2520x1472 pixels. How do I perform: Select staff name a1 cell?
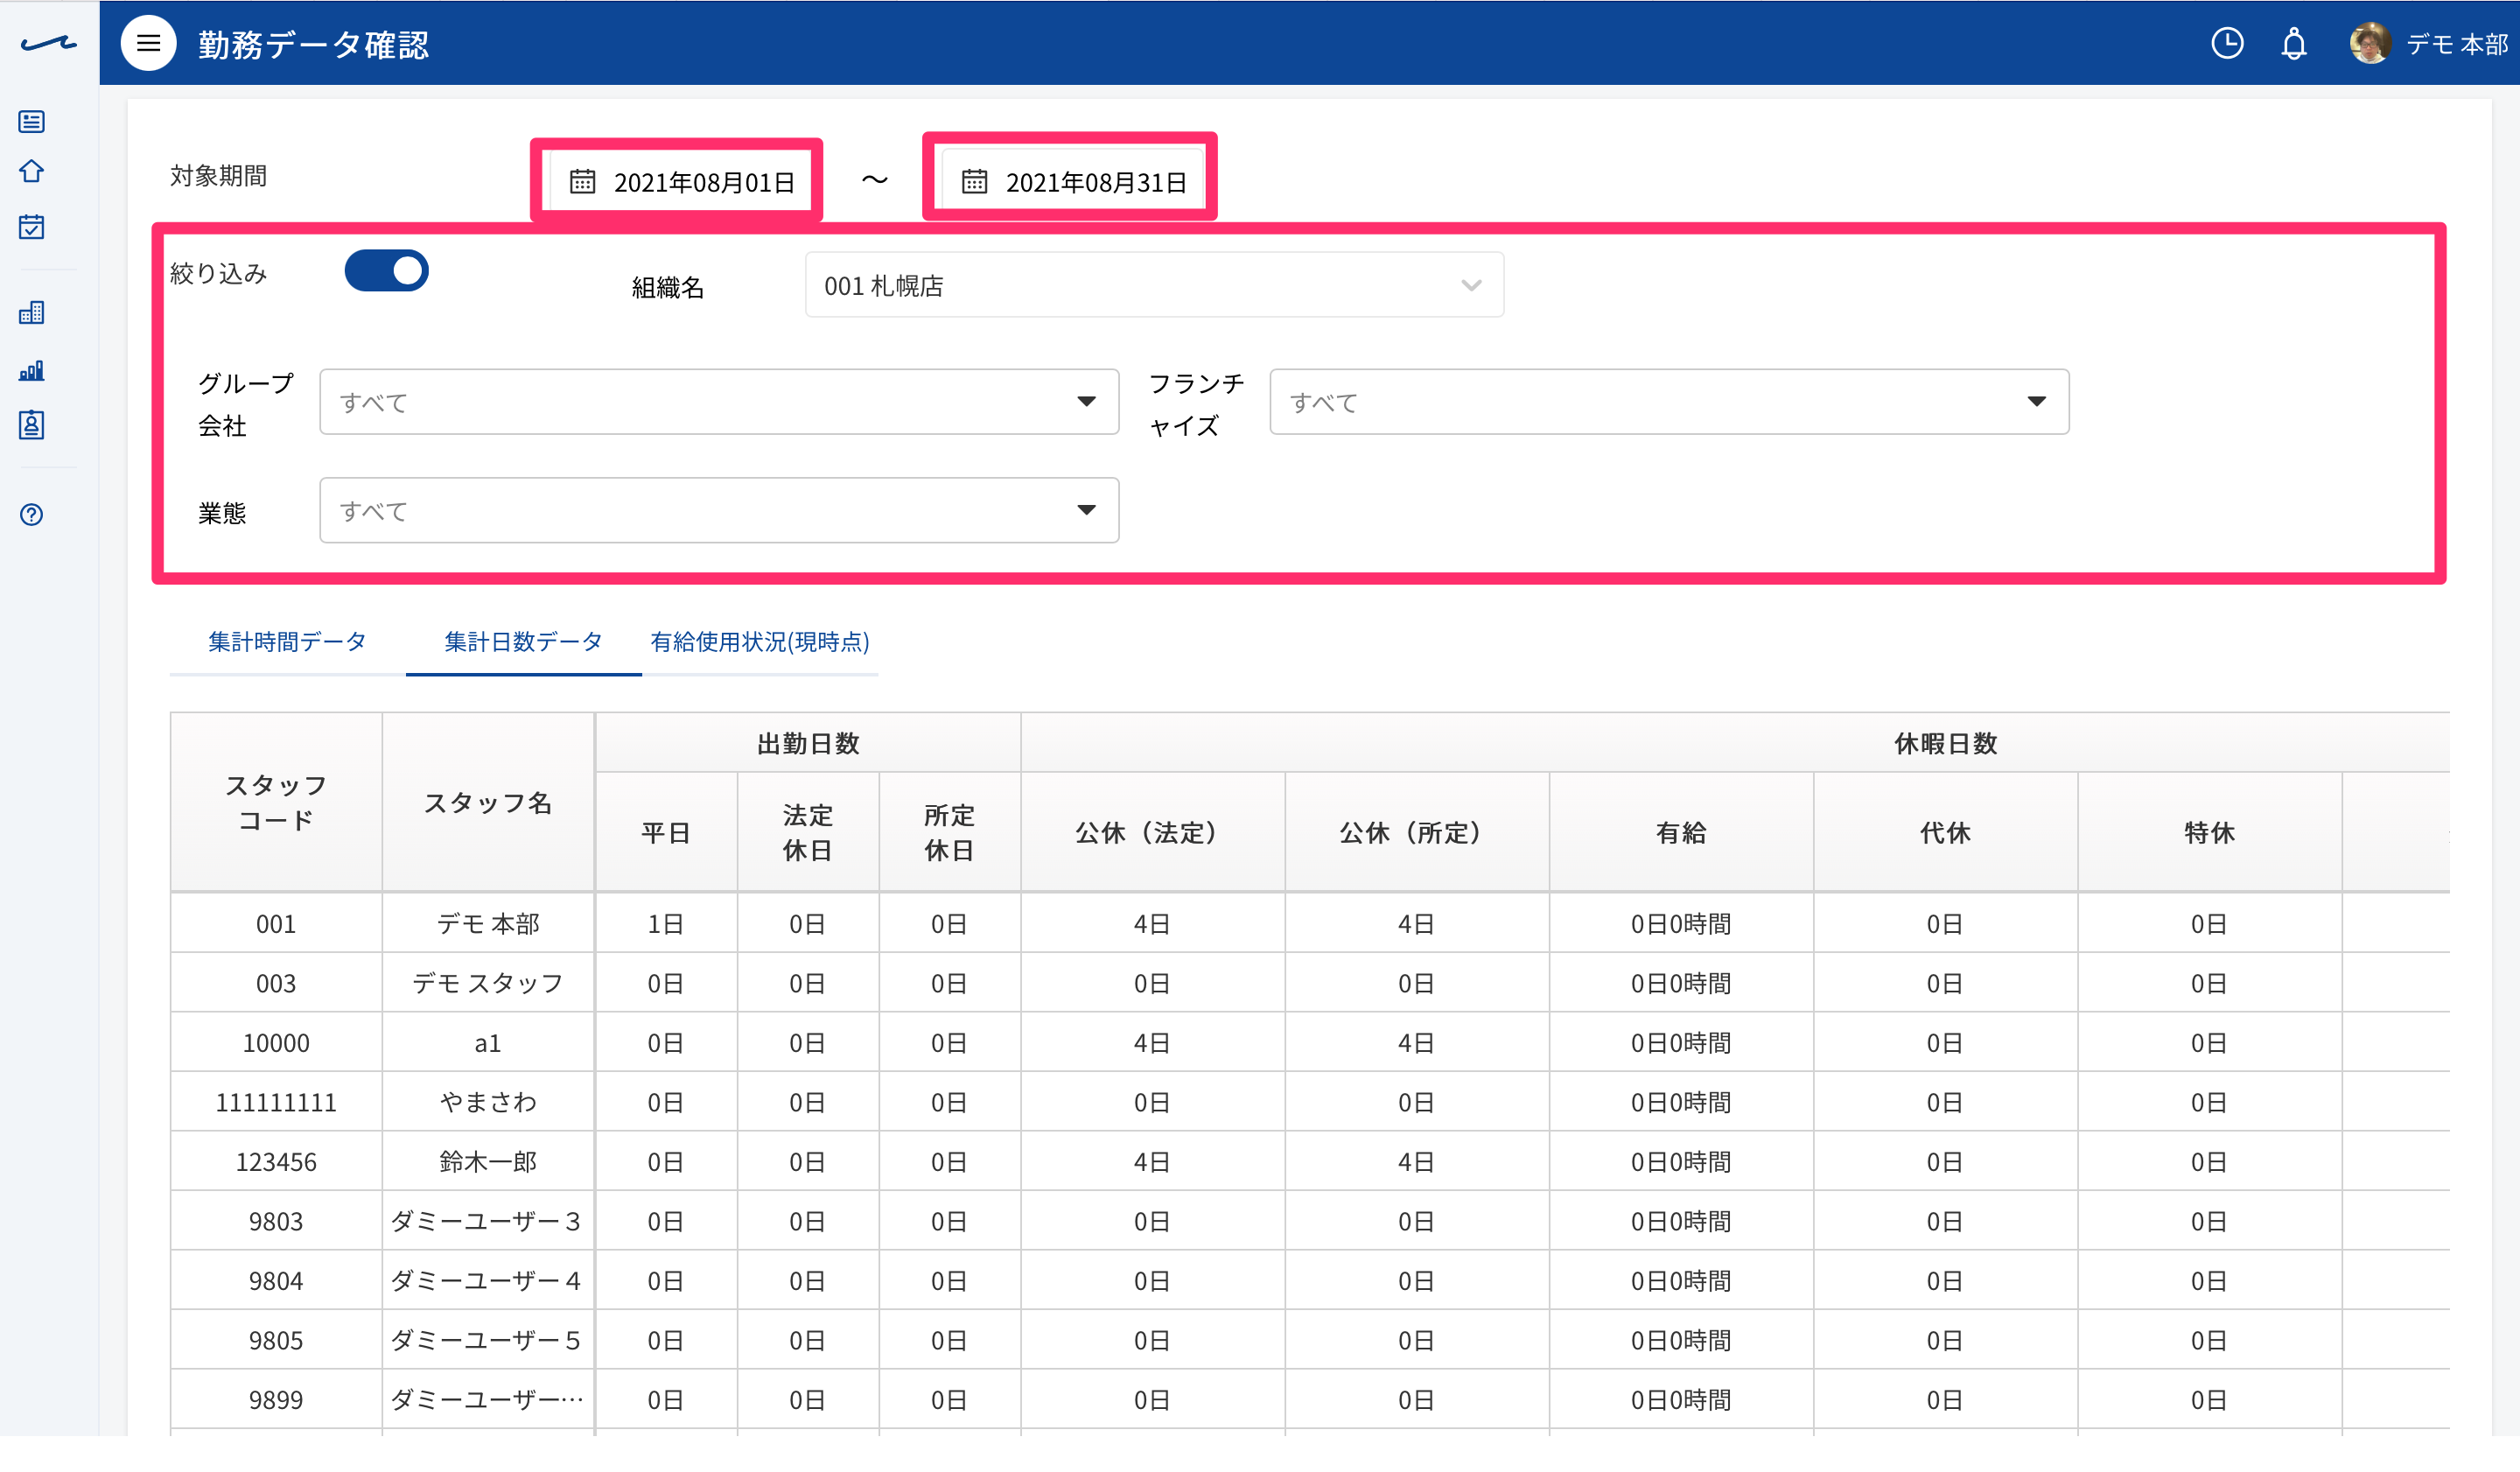(488, 1043)
